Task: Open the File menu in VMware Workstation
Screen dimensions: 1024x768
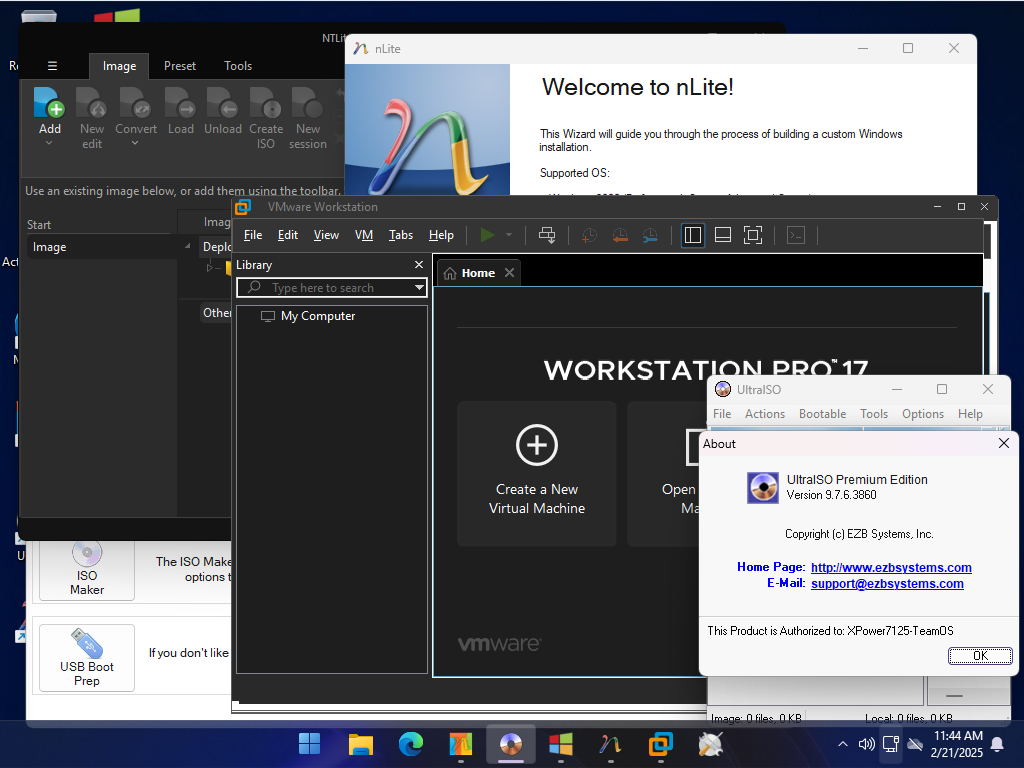Action: pos(253,235)
